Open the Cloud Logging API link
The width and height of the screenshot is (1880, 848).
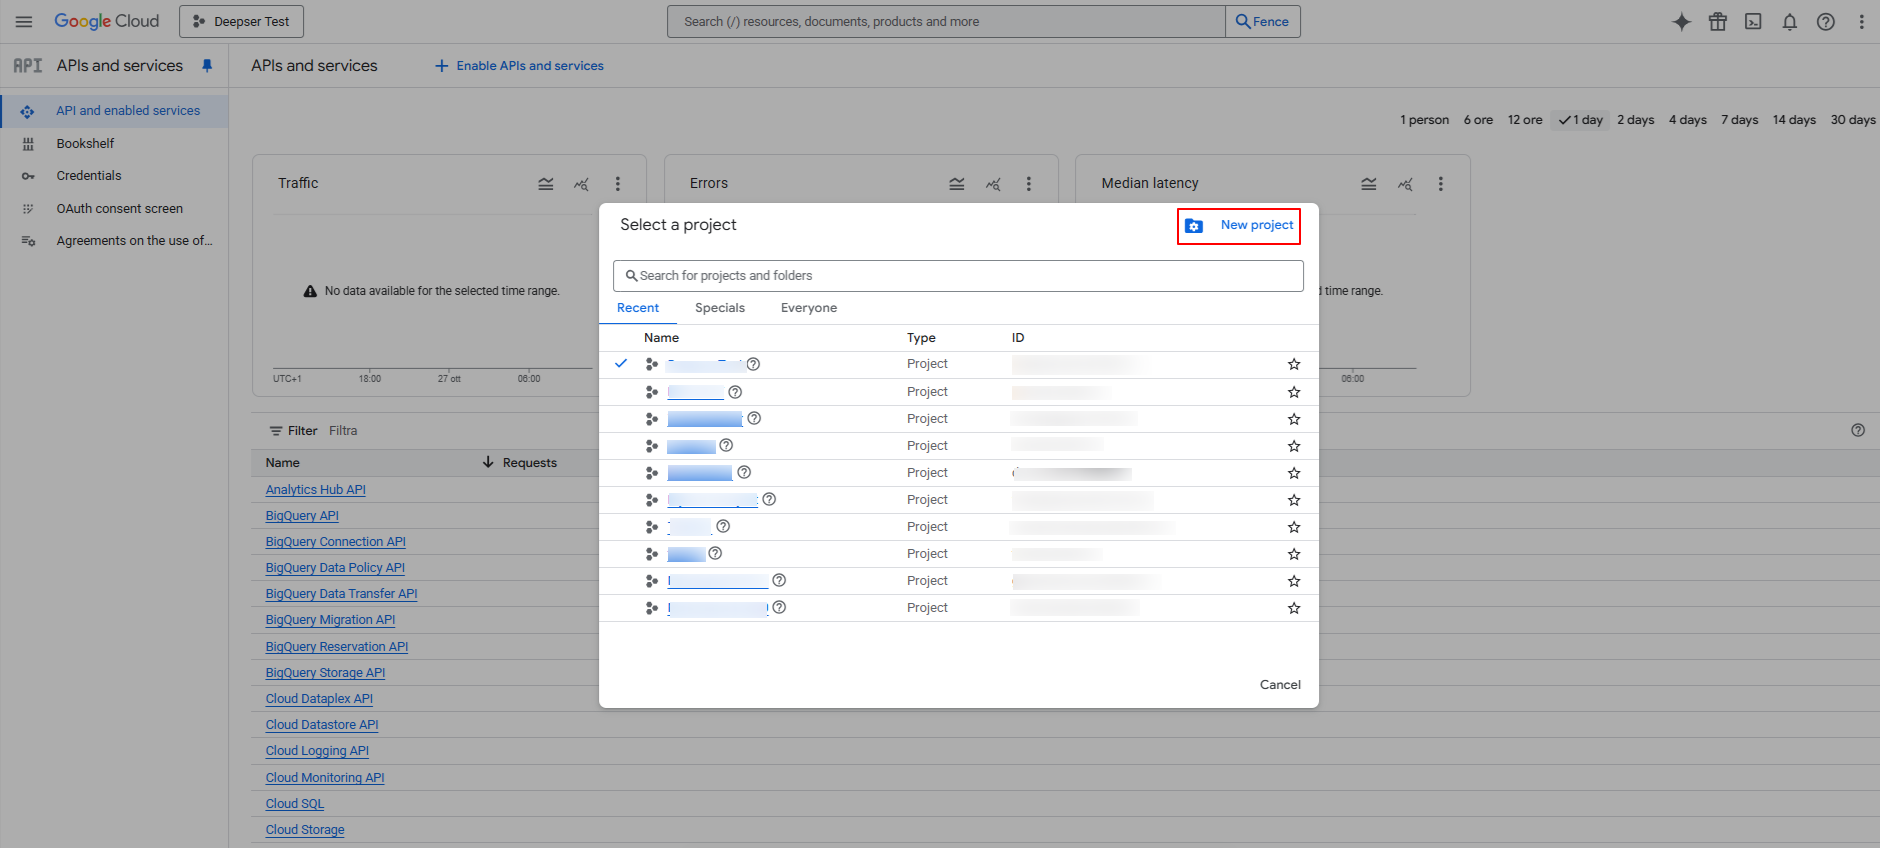(x=317, y=751)
